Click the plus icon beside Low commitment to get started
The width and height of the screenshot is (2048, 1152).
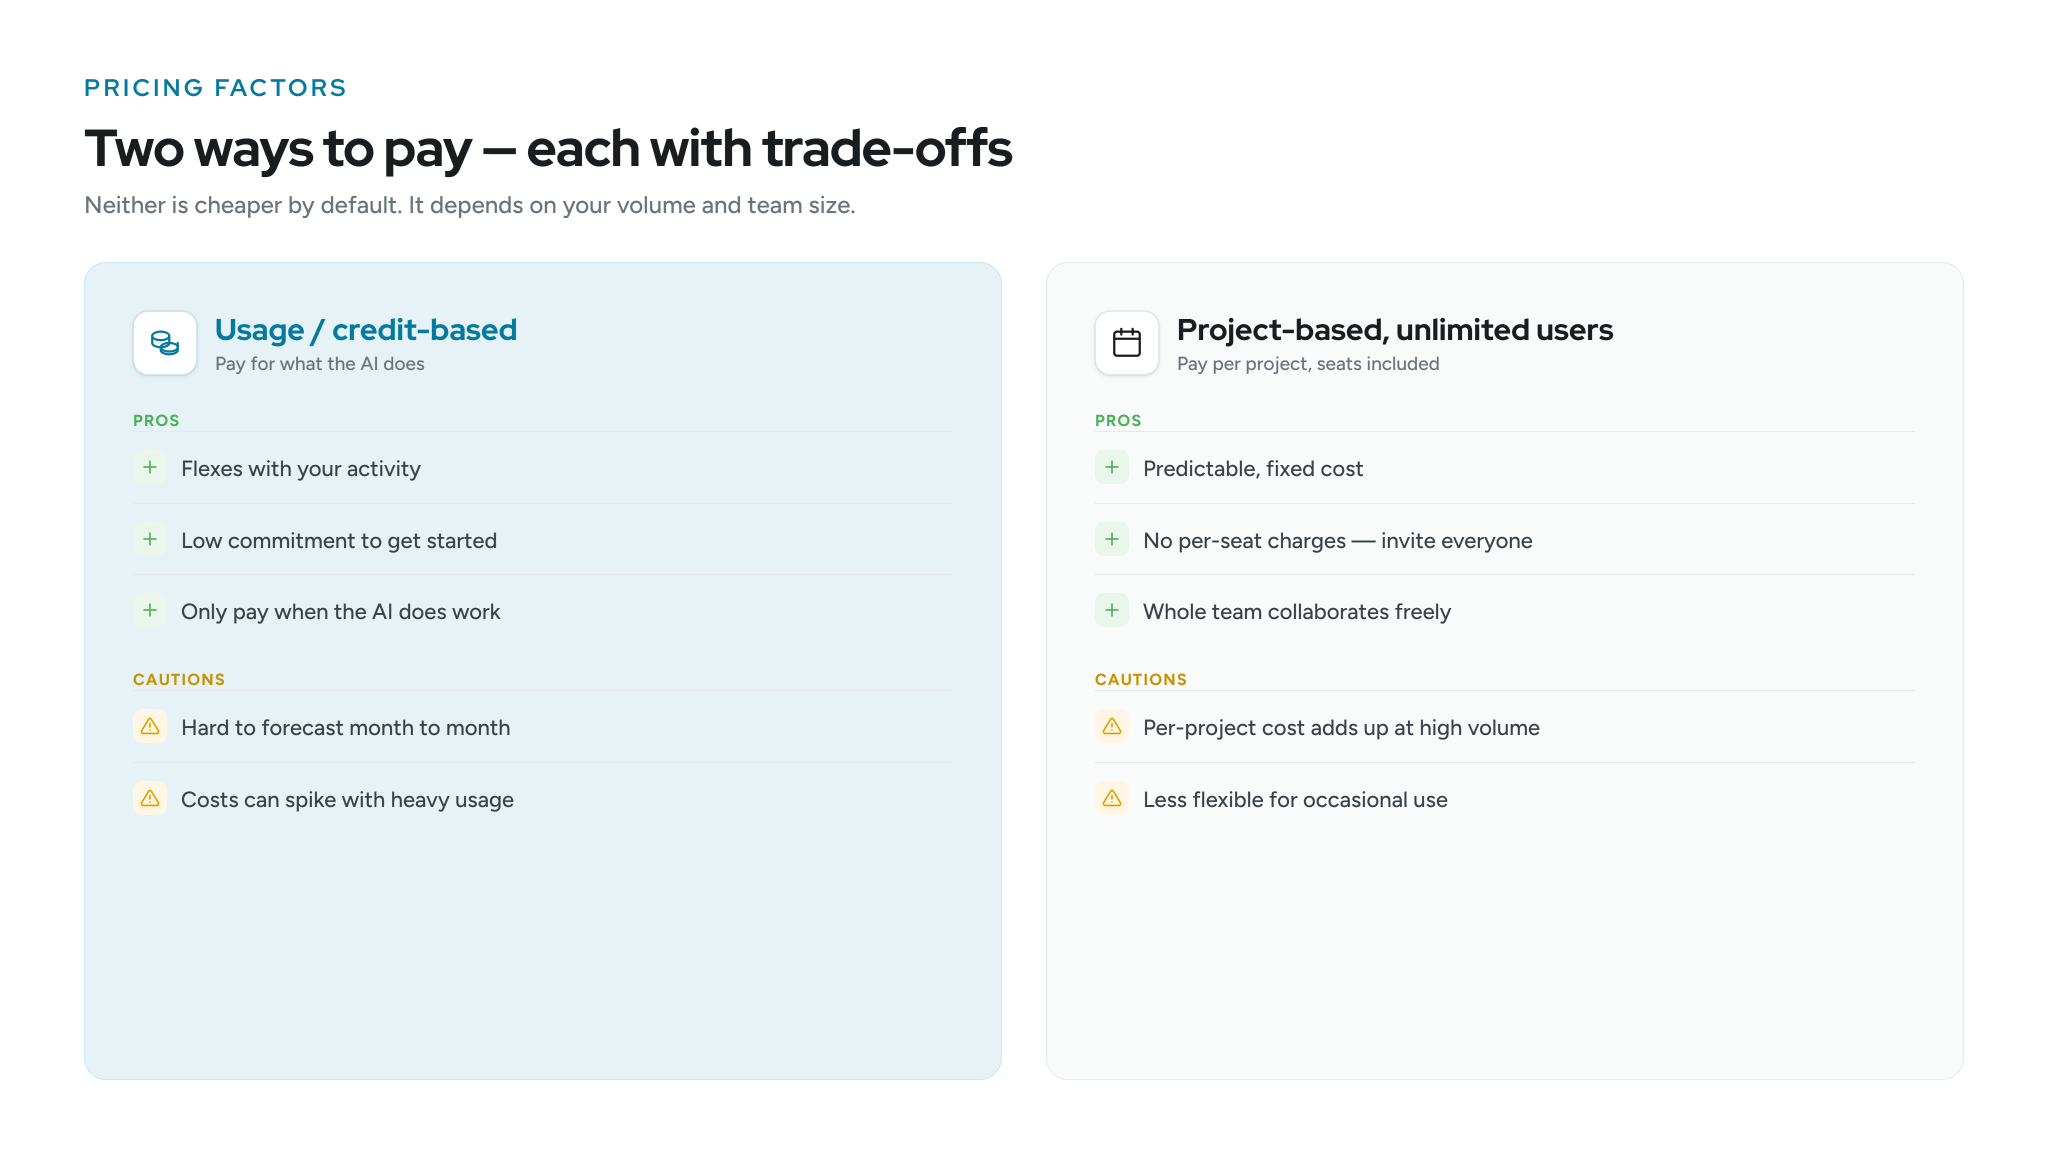pos(150,539)
